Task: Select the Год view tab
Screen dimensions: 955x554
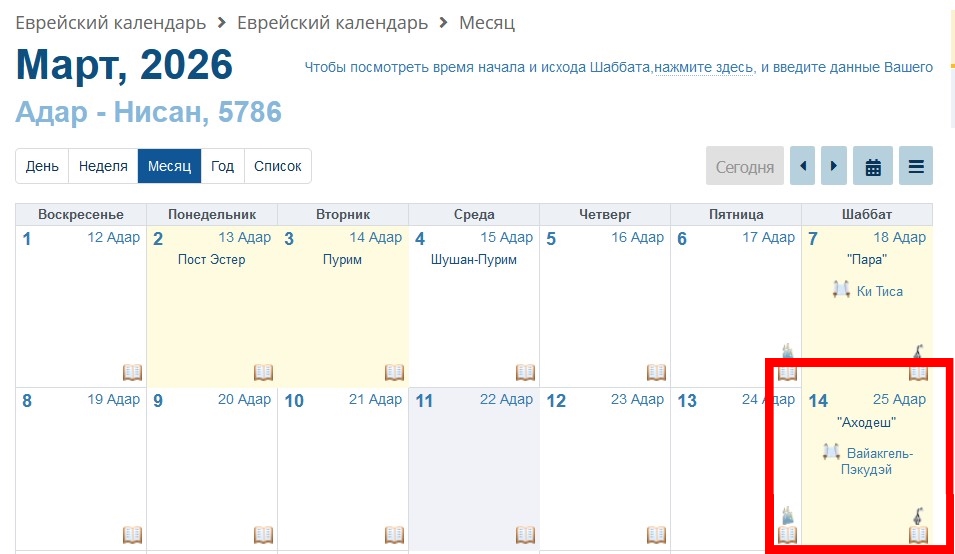Action: (223, 167)
